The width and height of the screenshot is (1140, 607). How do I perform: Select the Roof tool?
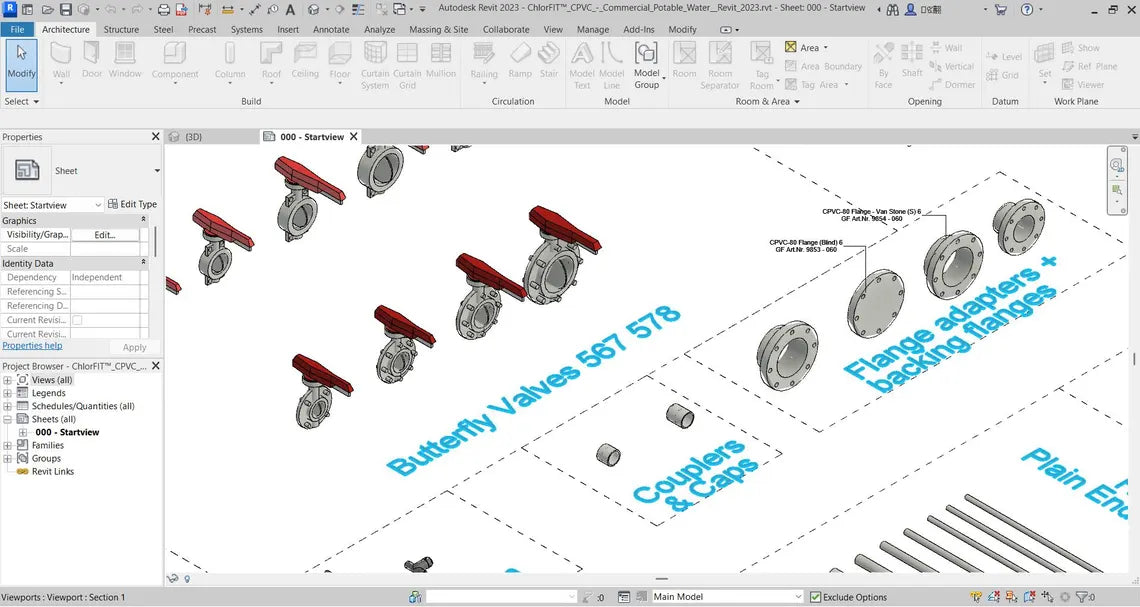pyautogui.click(x=271, y=62)
